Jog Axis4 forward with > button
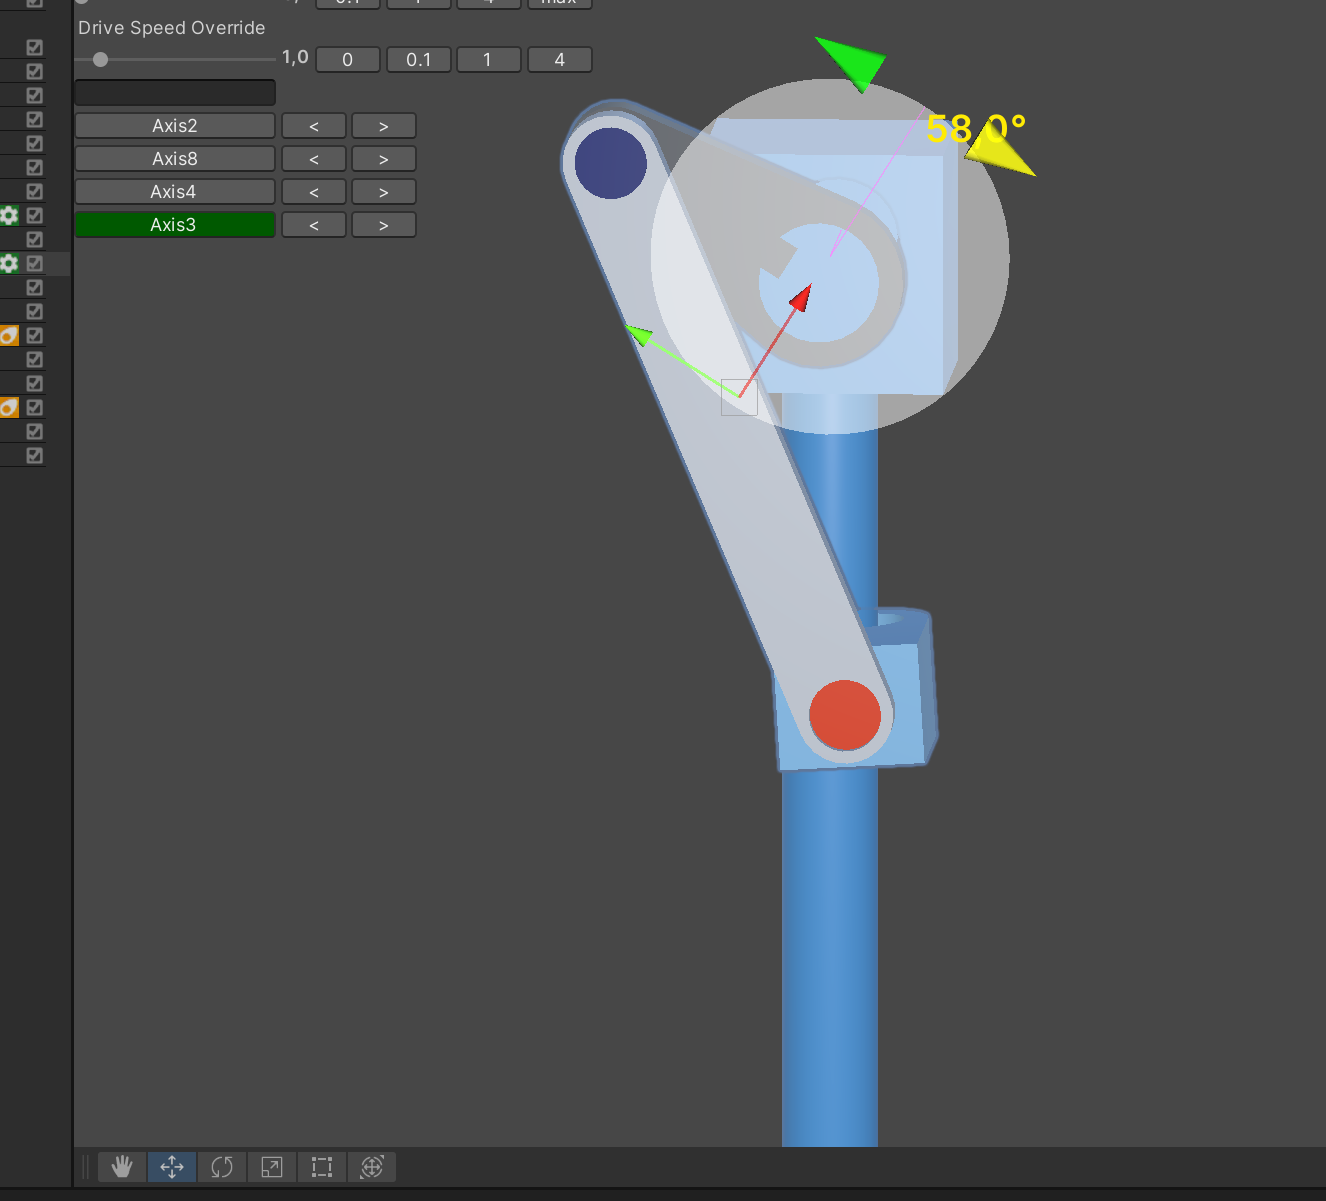1326x1201 pixels. (x=384, y=192)
